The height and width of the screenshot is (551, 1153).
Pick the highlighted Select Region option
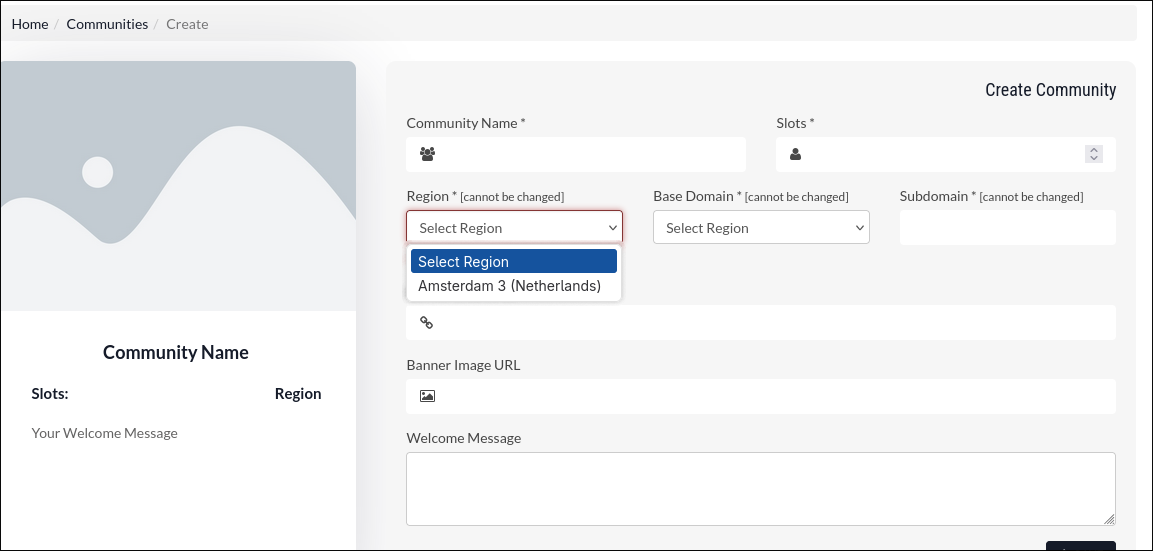point(513,261)
